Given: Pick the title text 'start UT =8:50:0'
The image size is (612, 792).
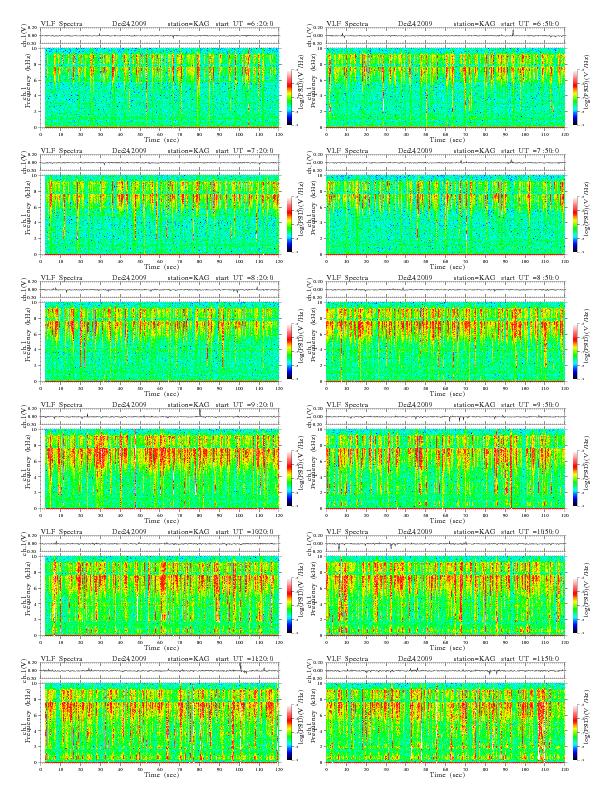Looking at the screenshot, I should pos(530,277).
